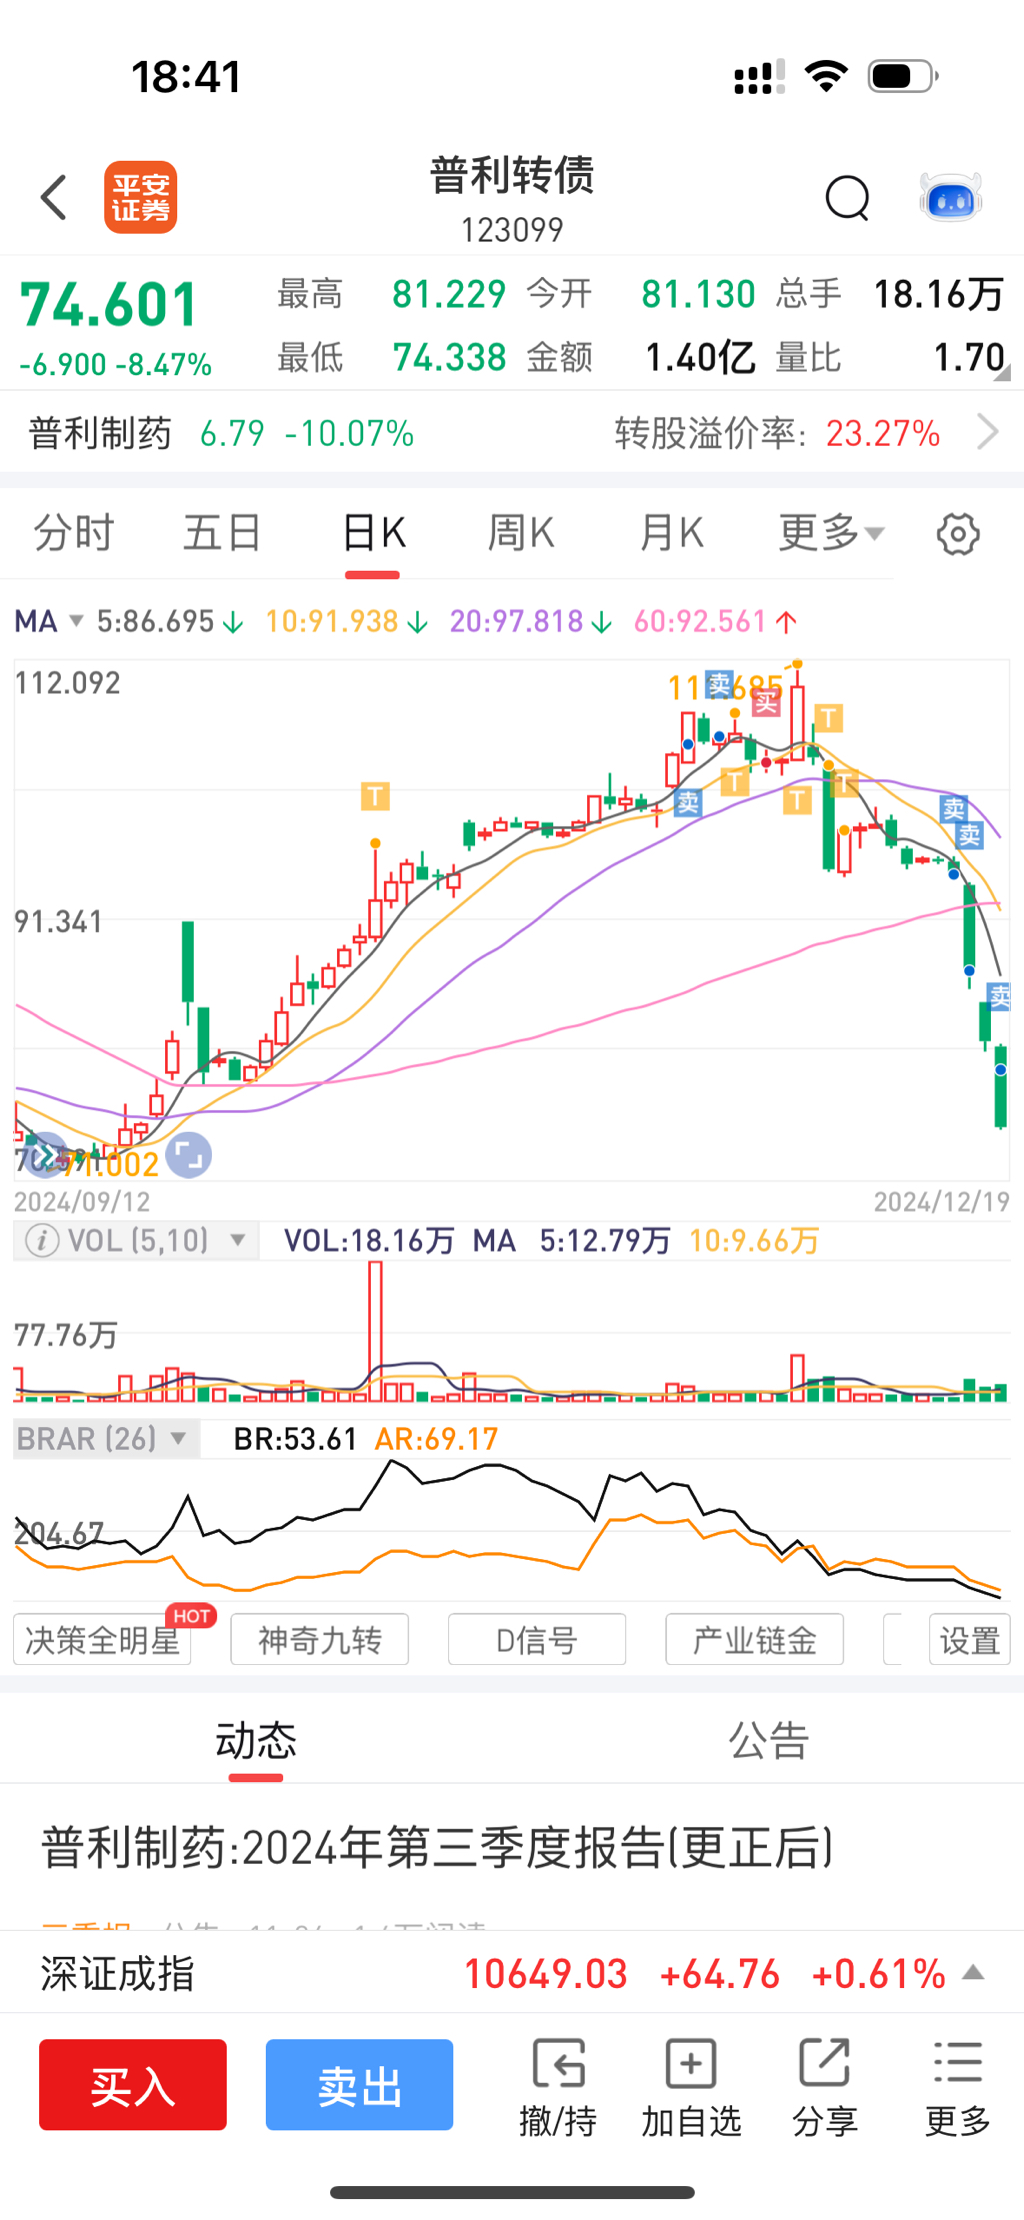Screen dimensions: 1024x2220
Task: Tap the MA 20:97.818 value
Action: coord(530,622)
